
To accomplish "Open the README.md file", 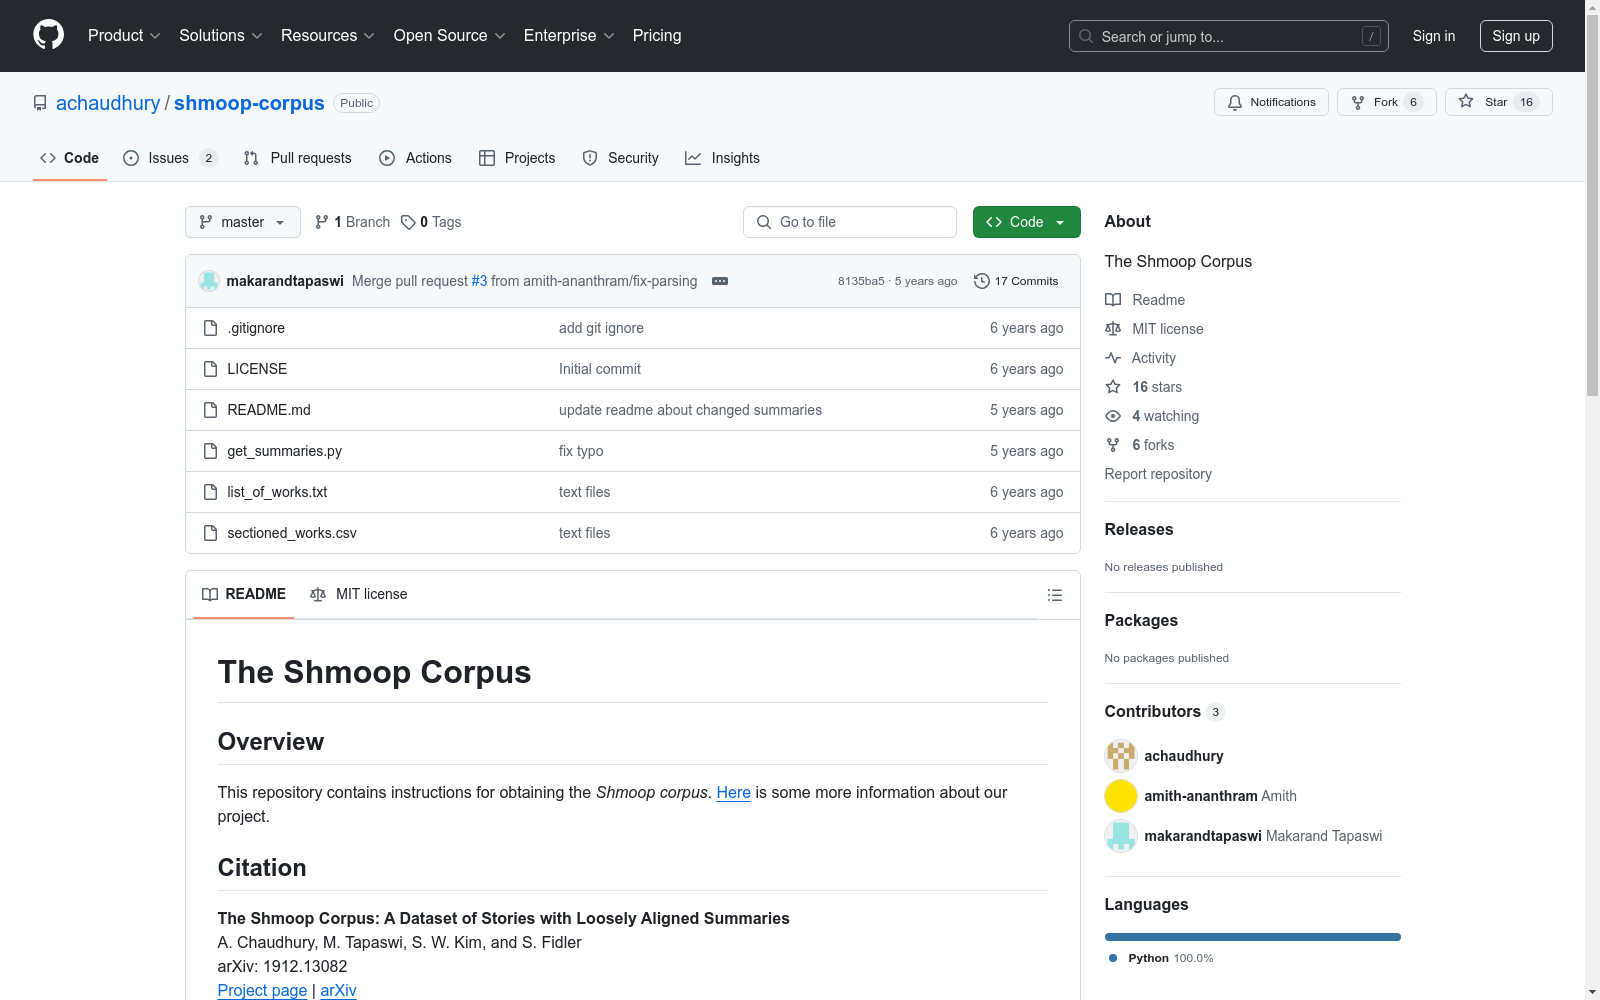I will tap(269, 410).
